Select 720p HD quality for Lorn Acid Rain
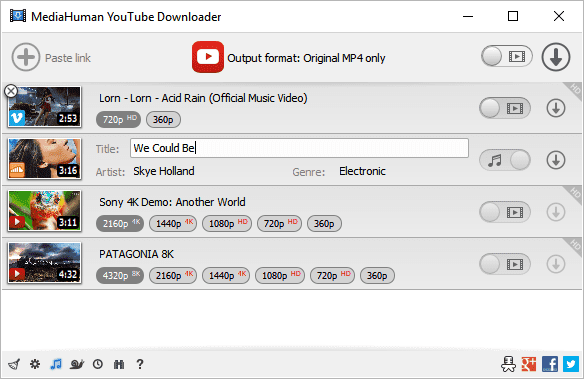The image size is (584, 379). [x=118, y=120]
